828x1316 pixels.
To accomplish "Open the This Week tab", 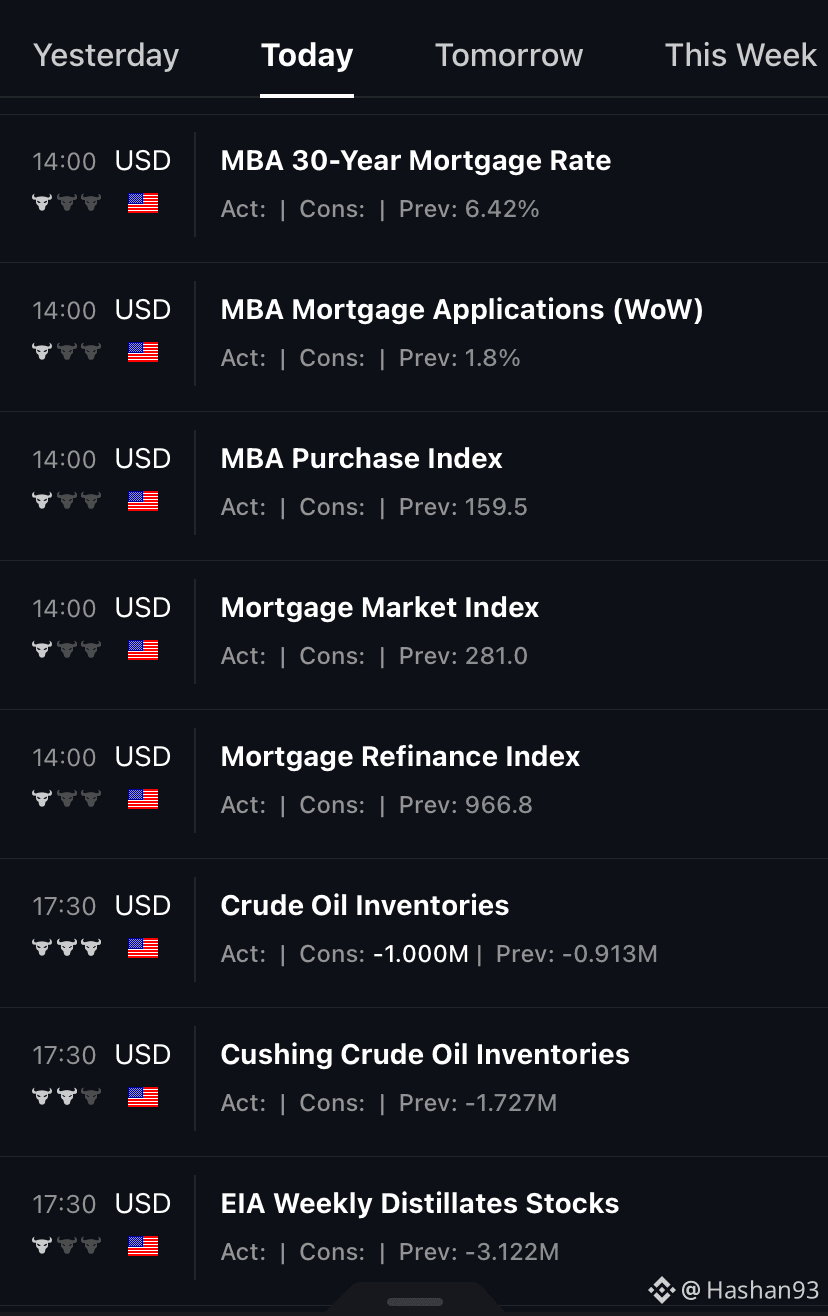I will pos(741,55).
